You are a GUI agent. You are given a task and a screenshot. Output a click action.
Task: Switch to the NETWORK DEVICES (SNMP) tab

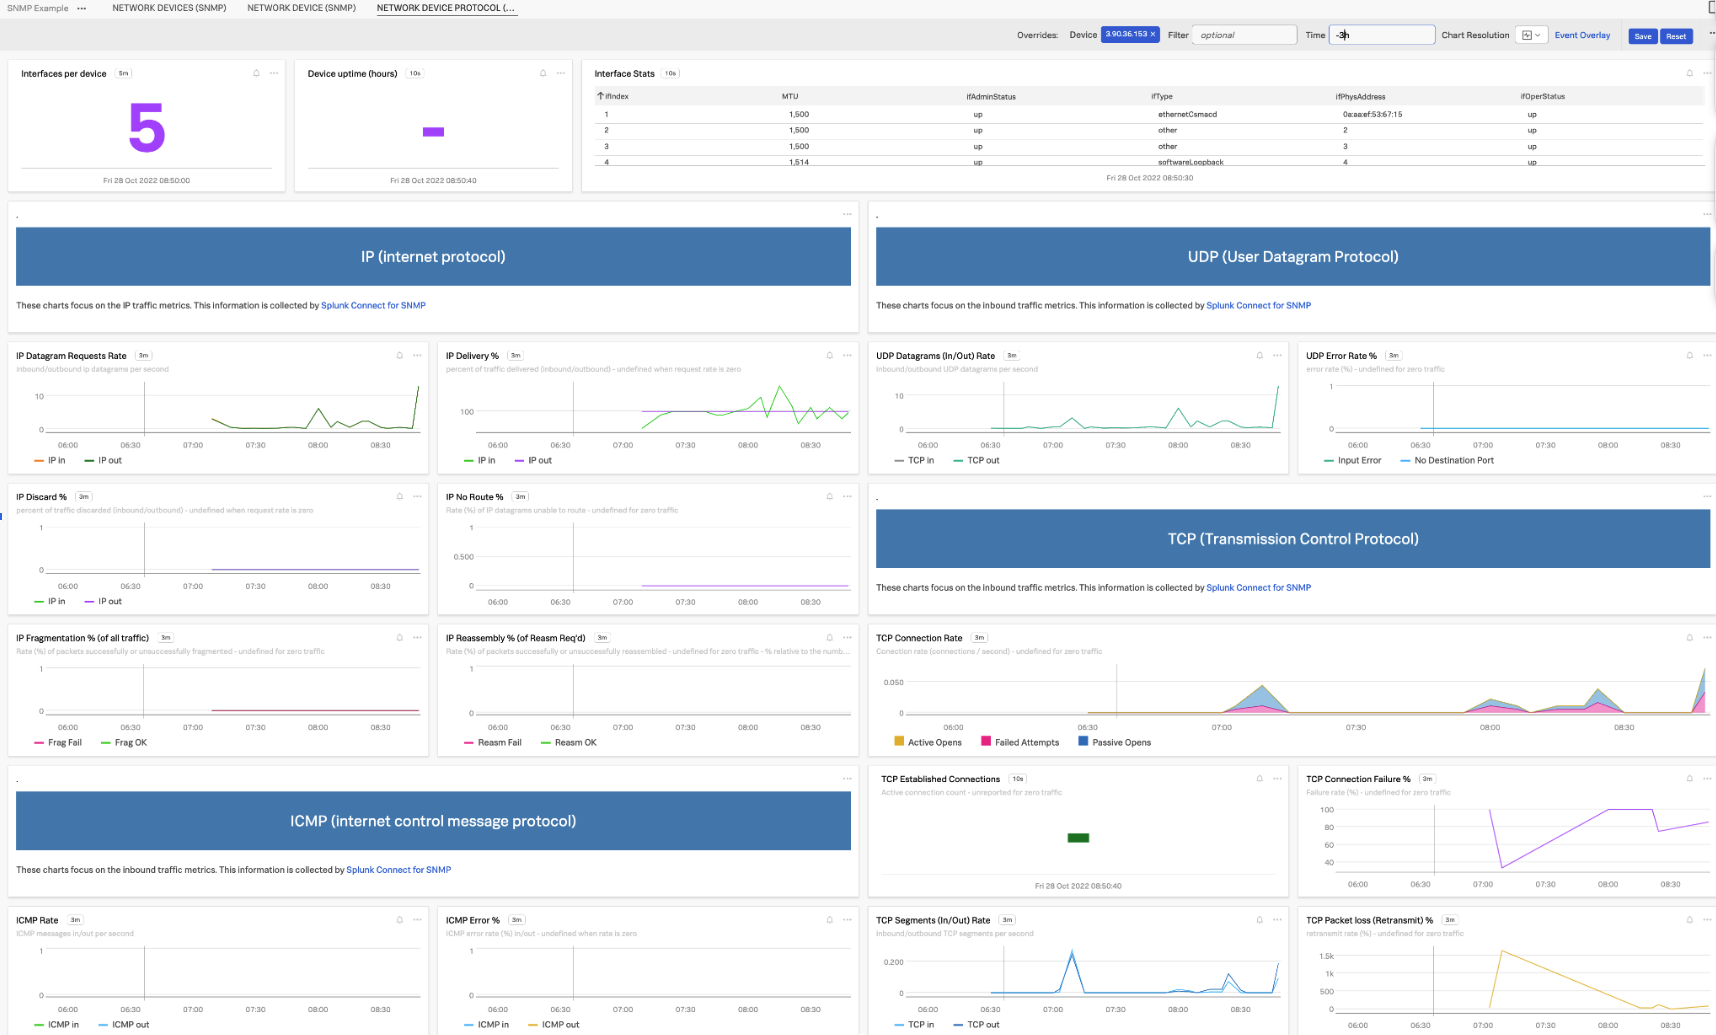coord(168,8)
